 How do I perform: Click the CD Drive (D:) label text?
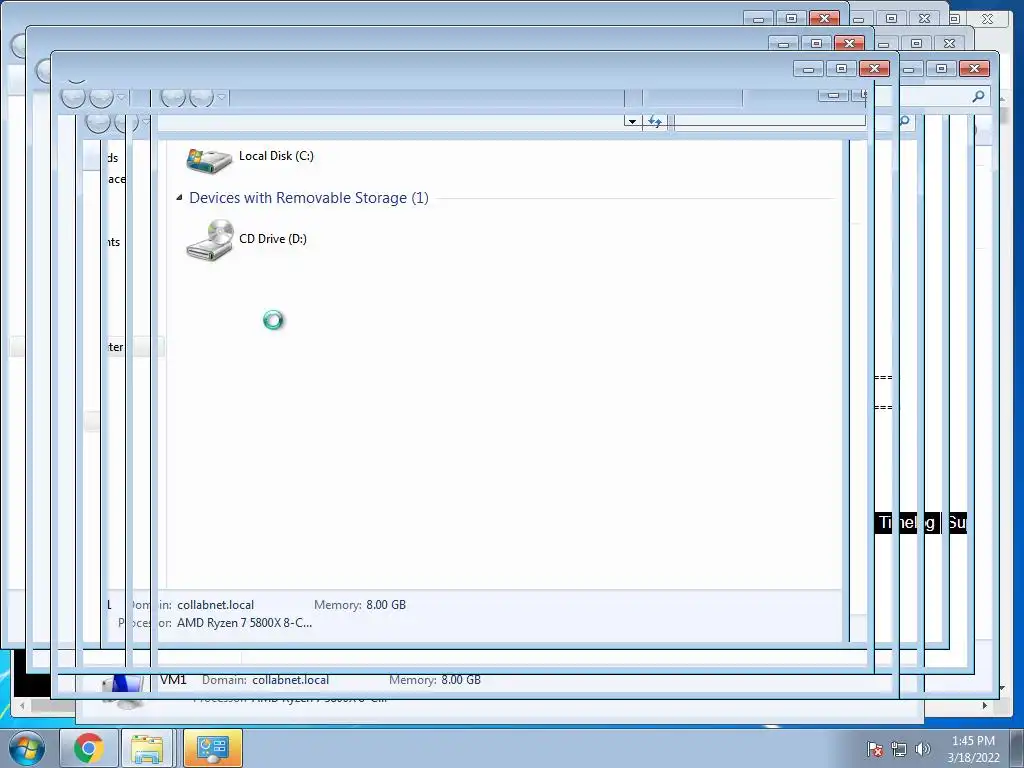tap(273, 239)
